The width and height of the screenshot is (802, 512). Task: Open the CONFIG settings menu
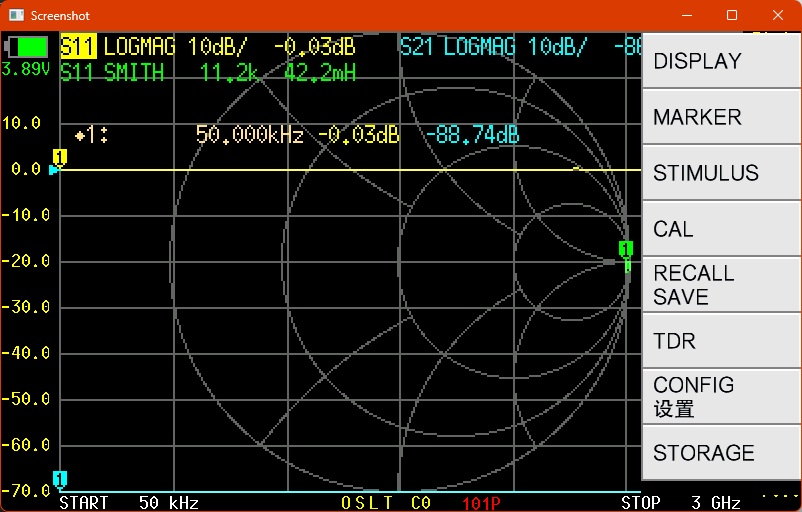(720, 397)
